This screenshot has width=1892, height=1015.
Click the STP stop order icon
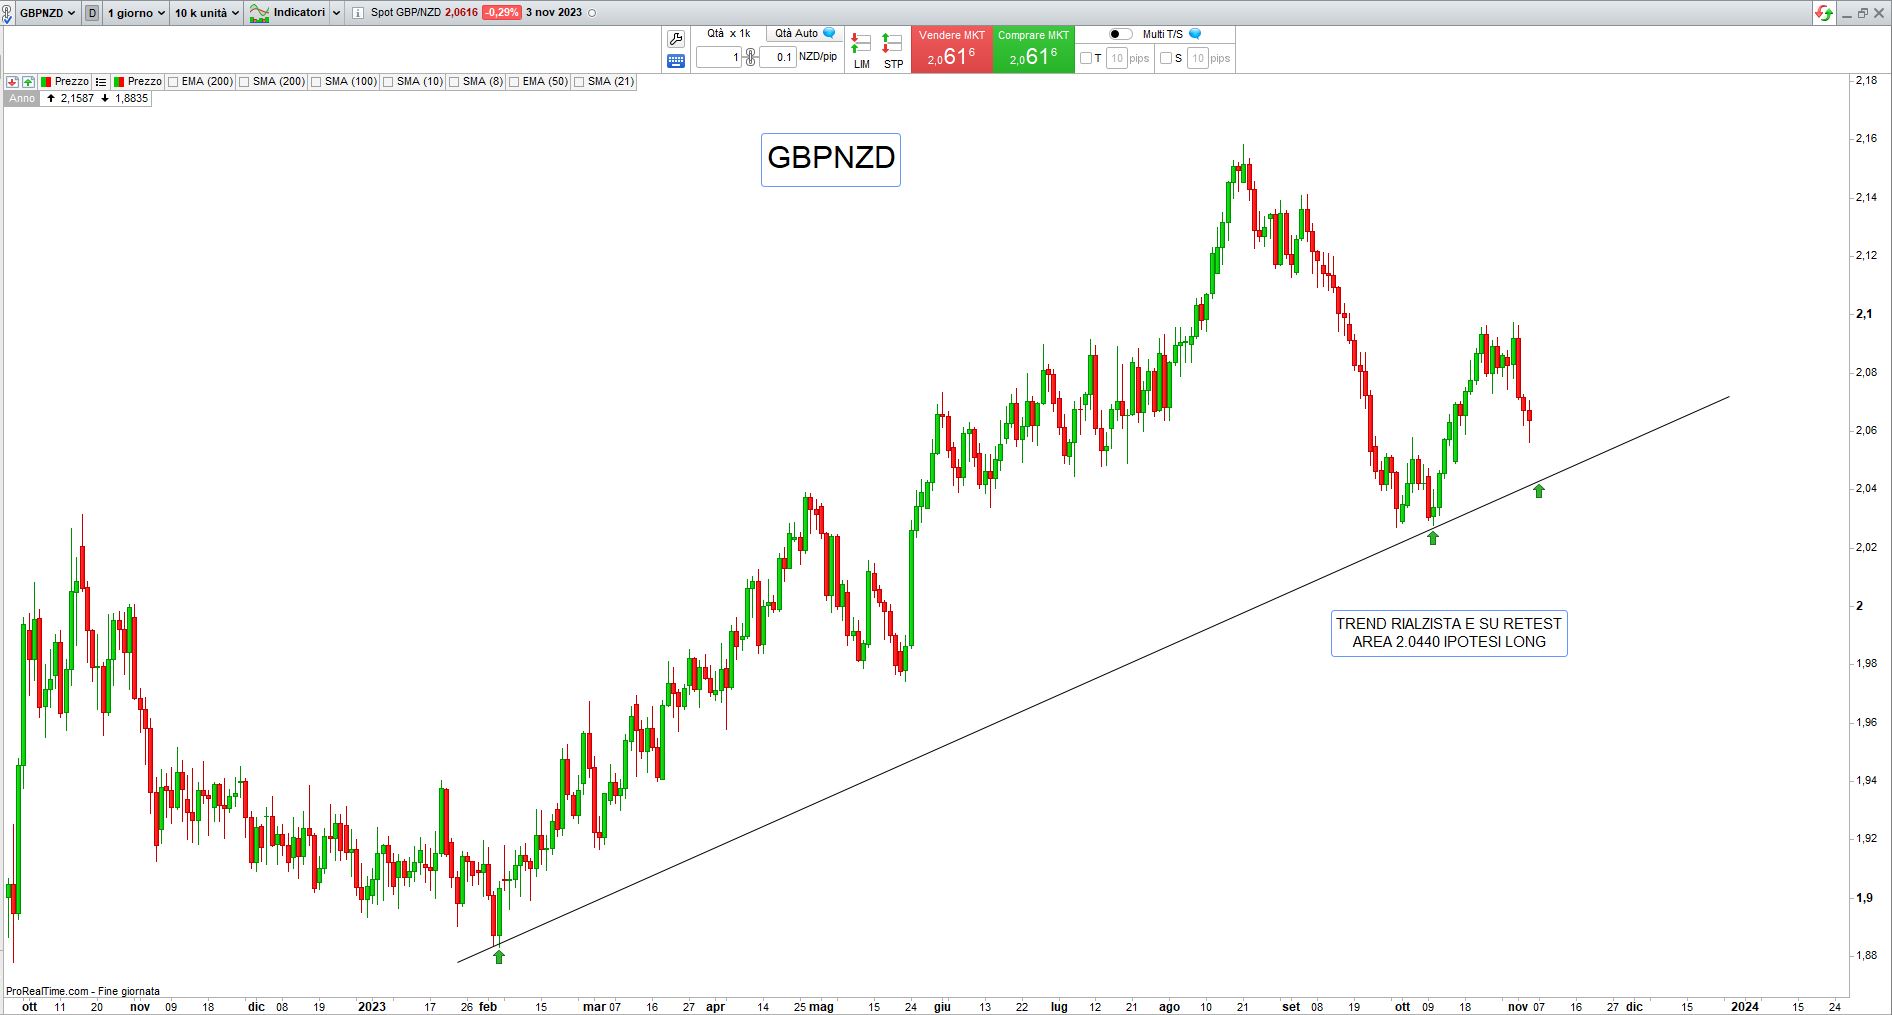point(893,49)
